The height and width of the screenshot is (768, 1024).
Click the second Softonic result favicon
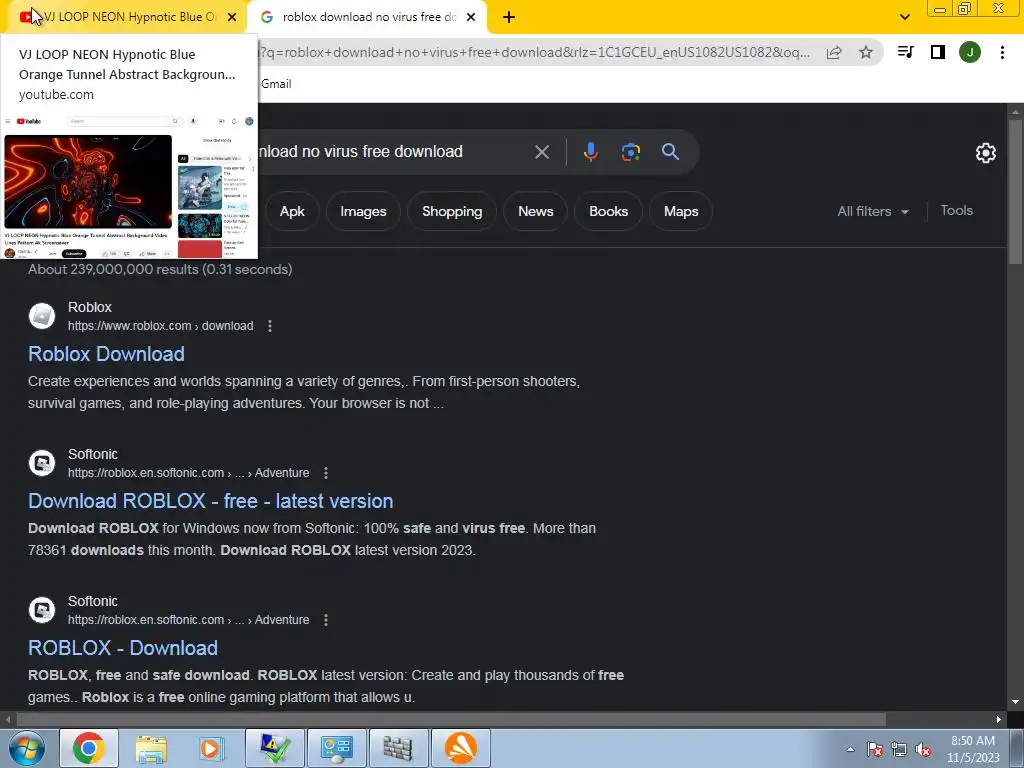(42, 610)
